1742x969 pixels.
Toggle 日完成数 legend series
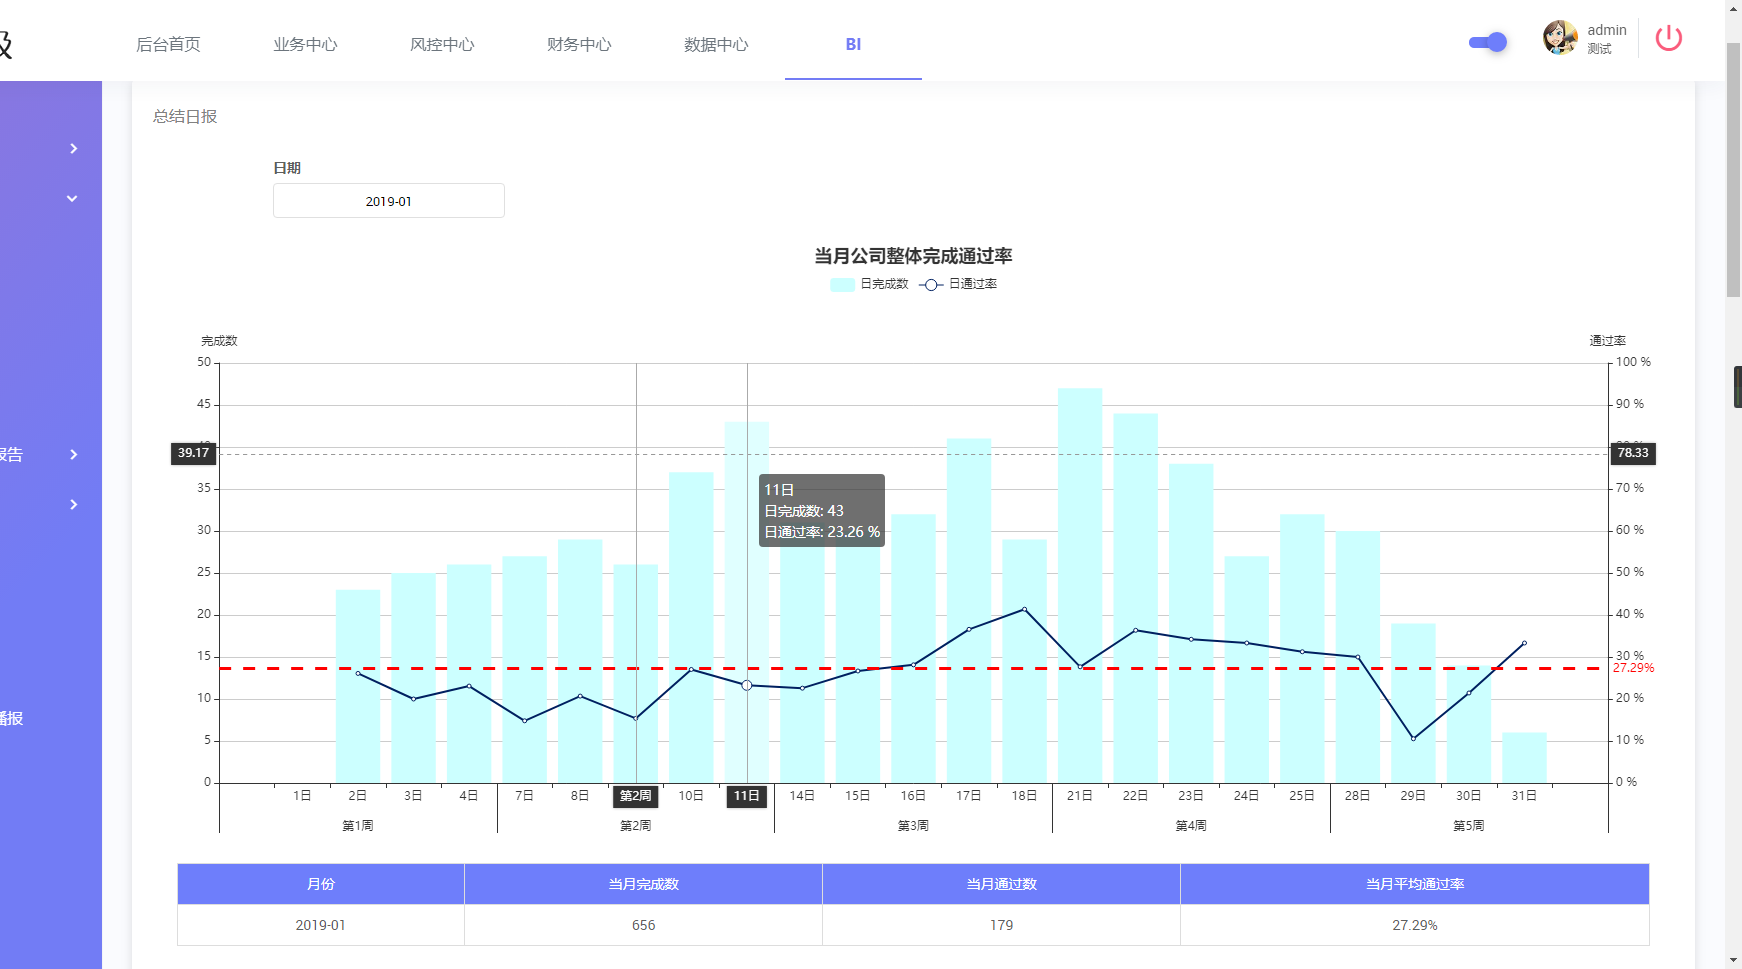pyautogui.click(x=869, y=284)
